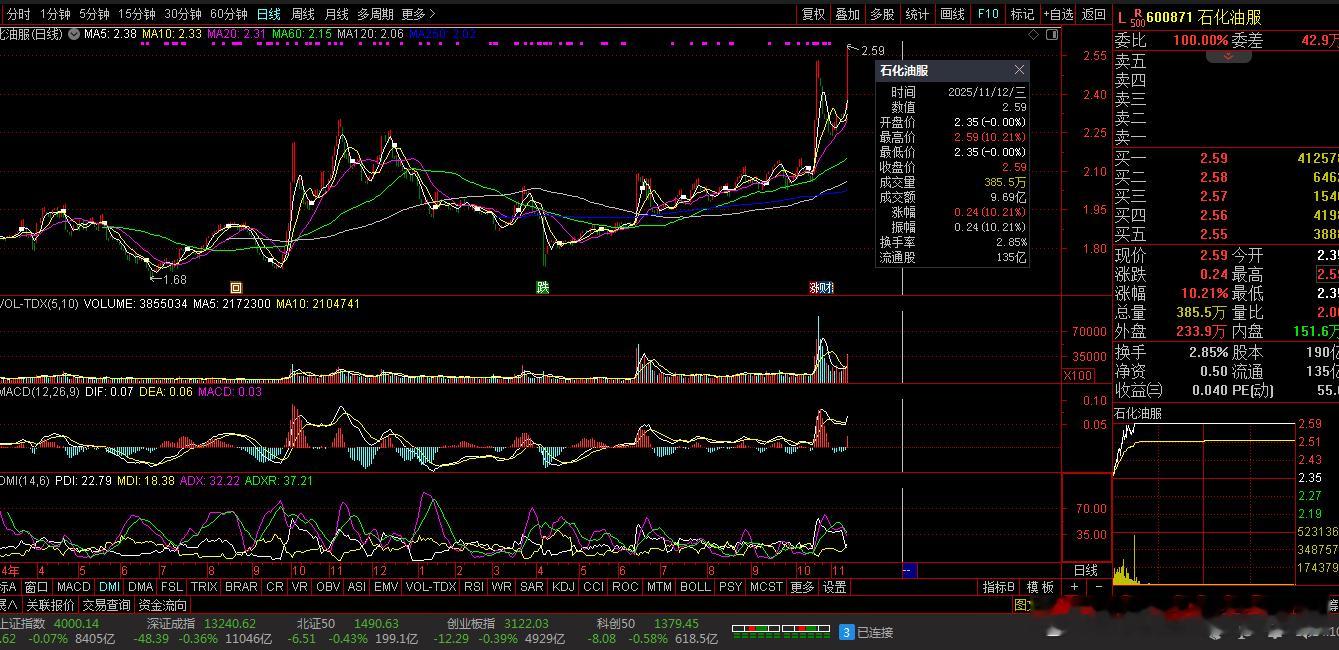The image size is (1339, 650).
Task: Click the plus zoom icon beside 模板
Action: tap(1074, 587)
